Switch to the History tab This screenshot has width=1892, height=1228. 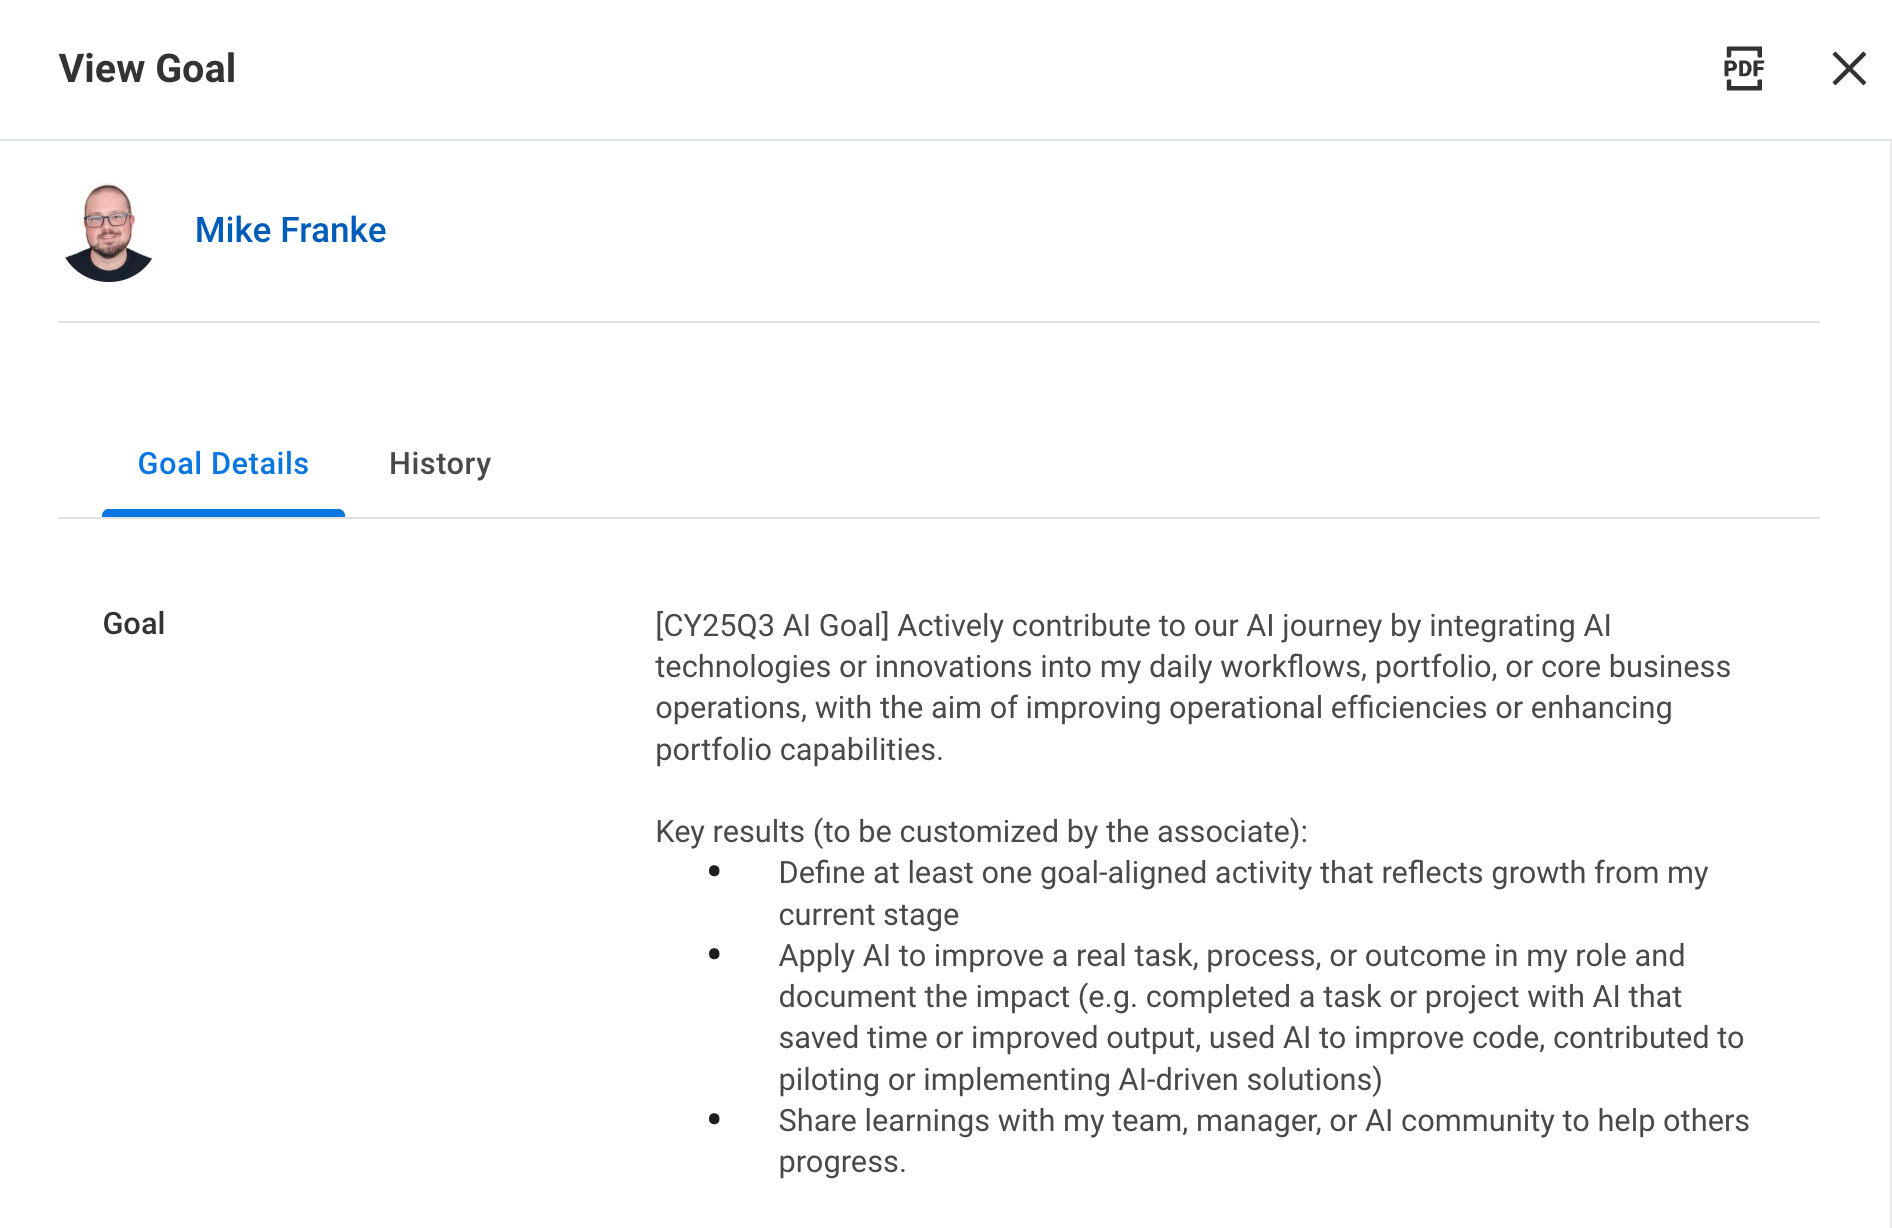coord(439,463)
